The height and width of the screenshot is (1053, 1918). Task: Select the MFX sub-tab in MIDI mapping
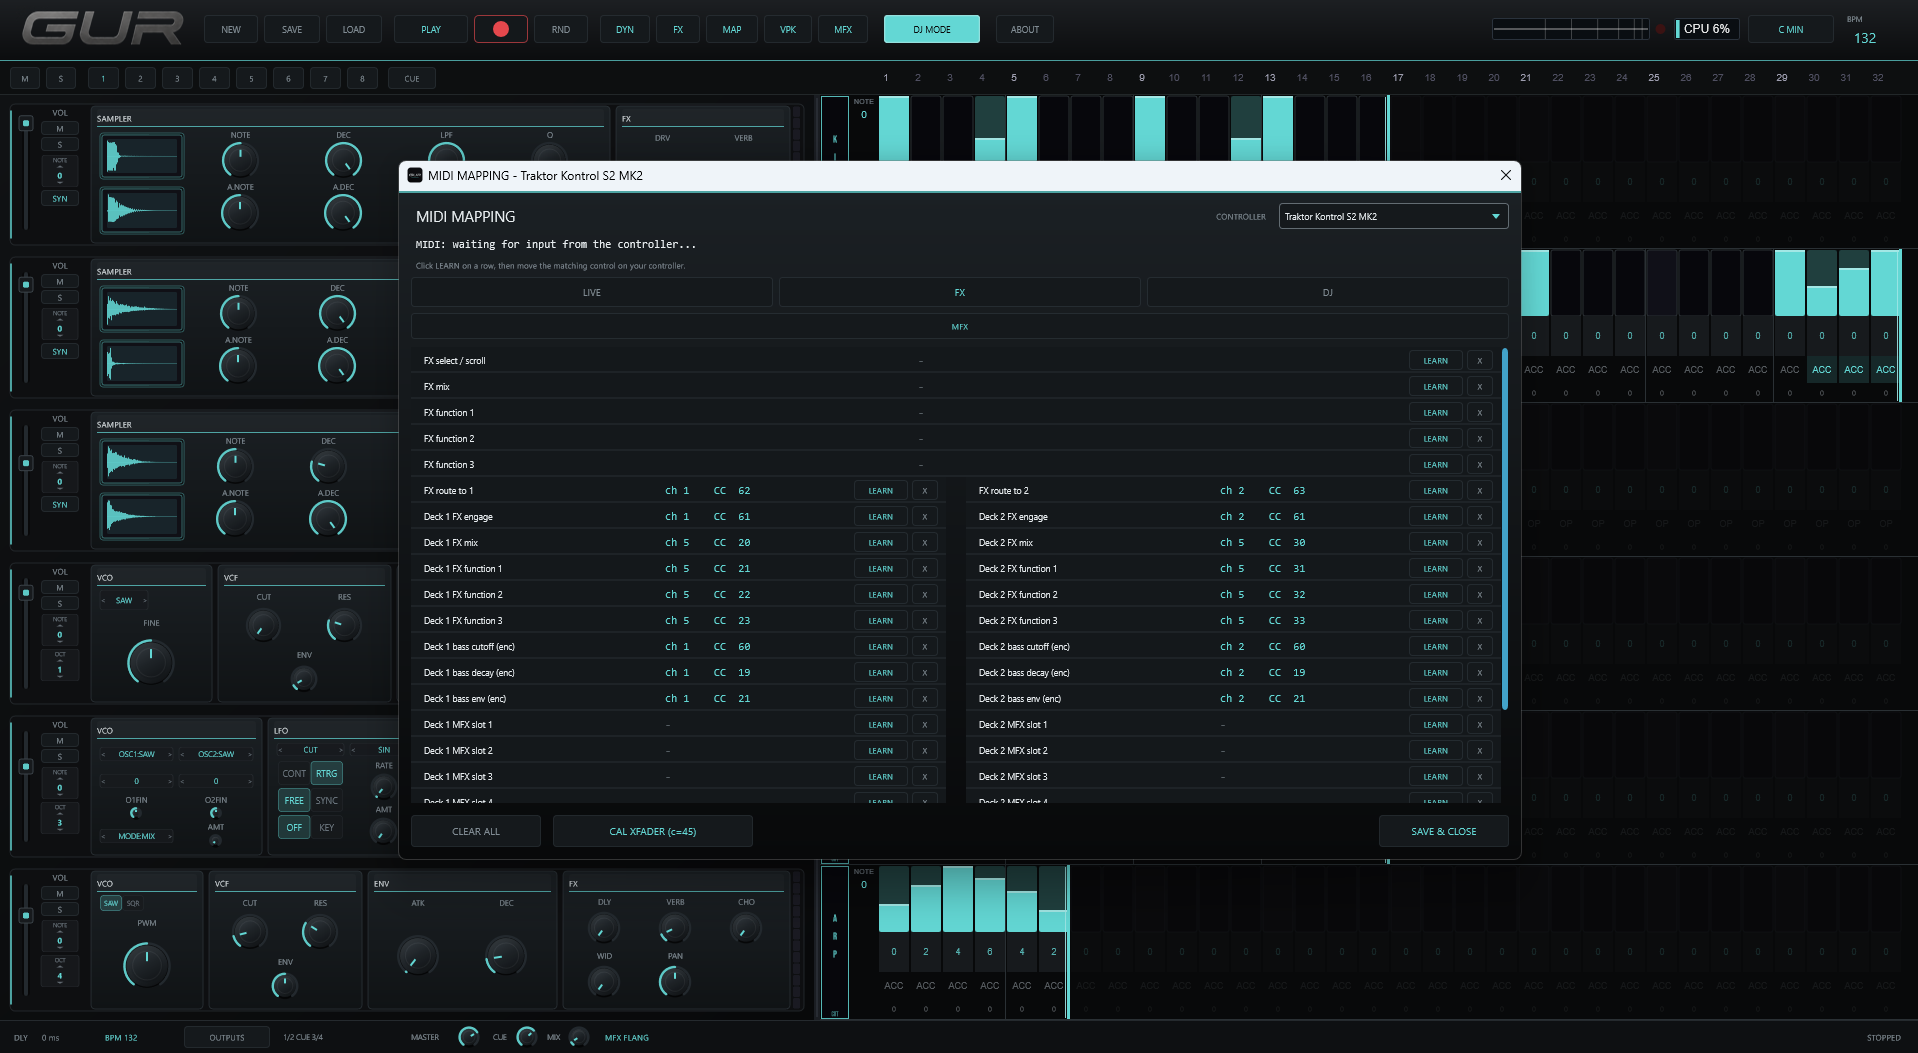point(960,327)
